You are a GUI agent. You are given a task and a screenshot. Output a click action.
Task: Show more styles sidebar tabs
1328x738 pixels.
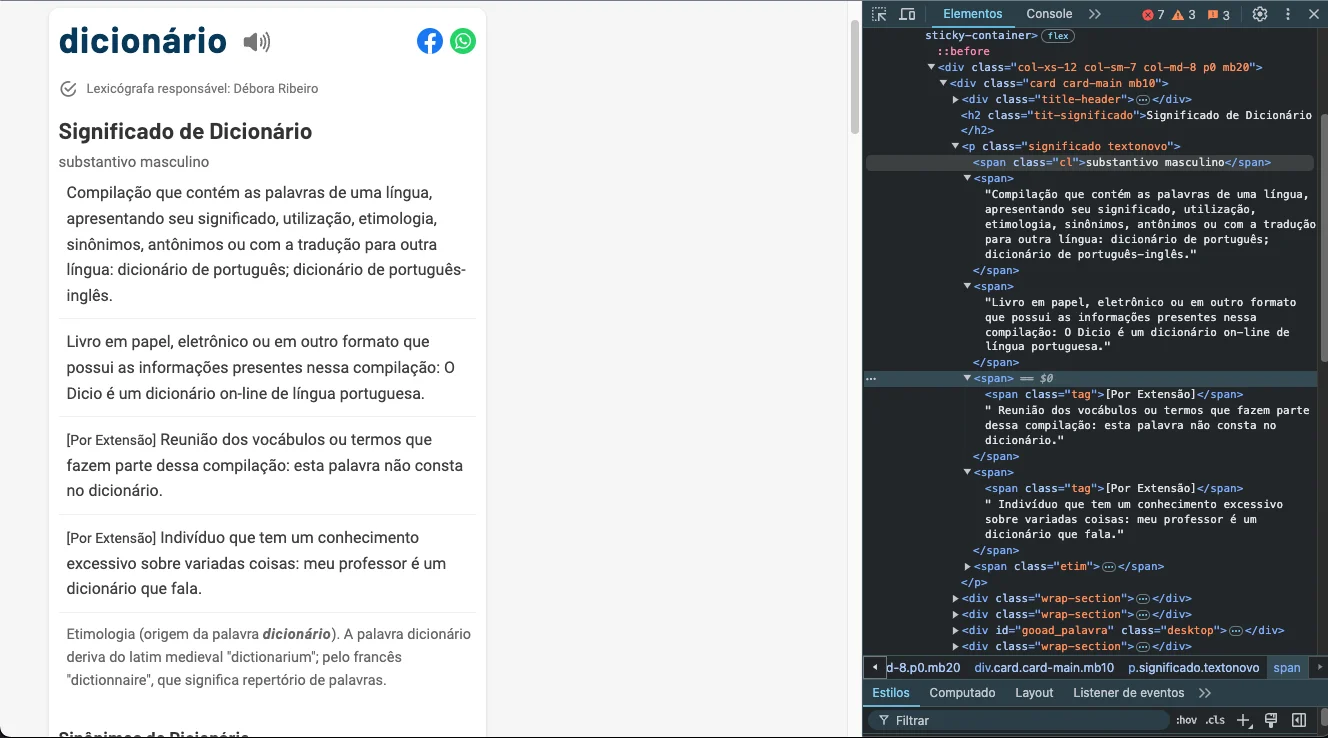tap(1204, 693)
